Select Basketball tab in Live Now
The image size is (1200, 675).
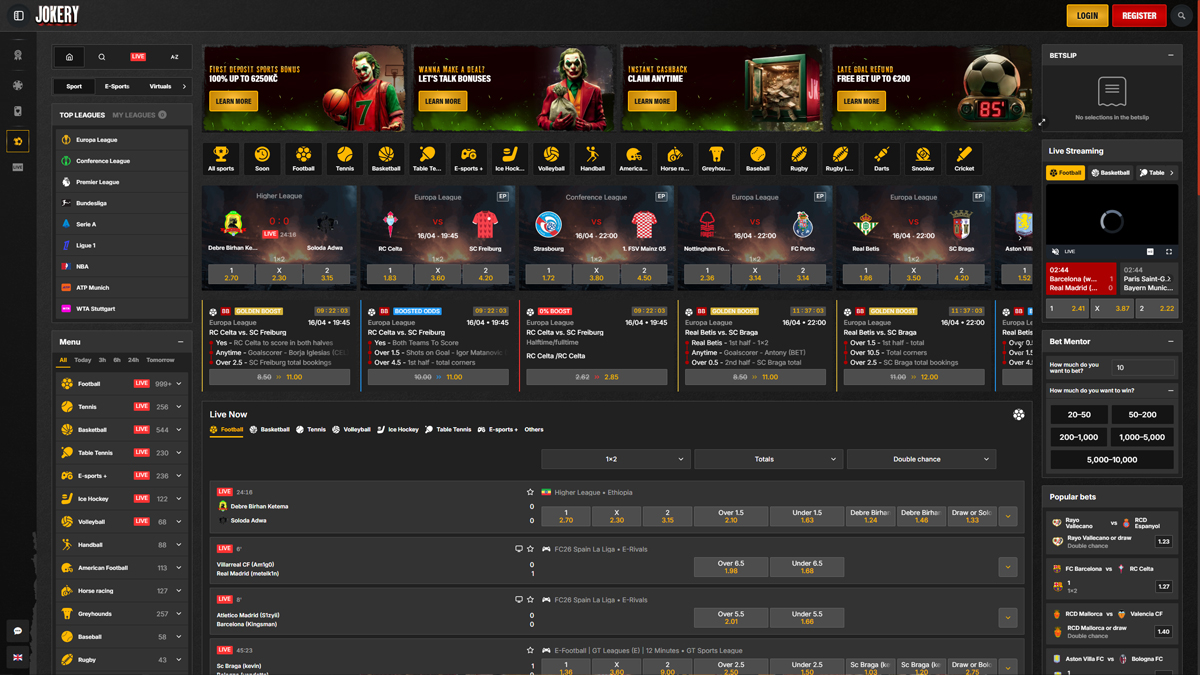269,430
